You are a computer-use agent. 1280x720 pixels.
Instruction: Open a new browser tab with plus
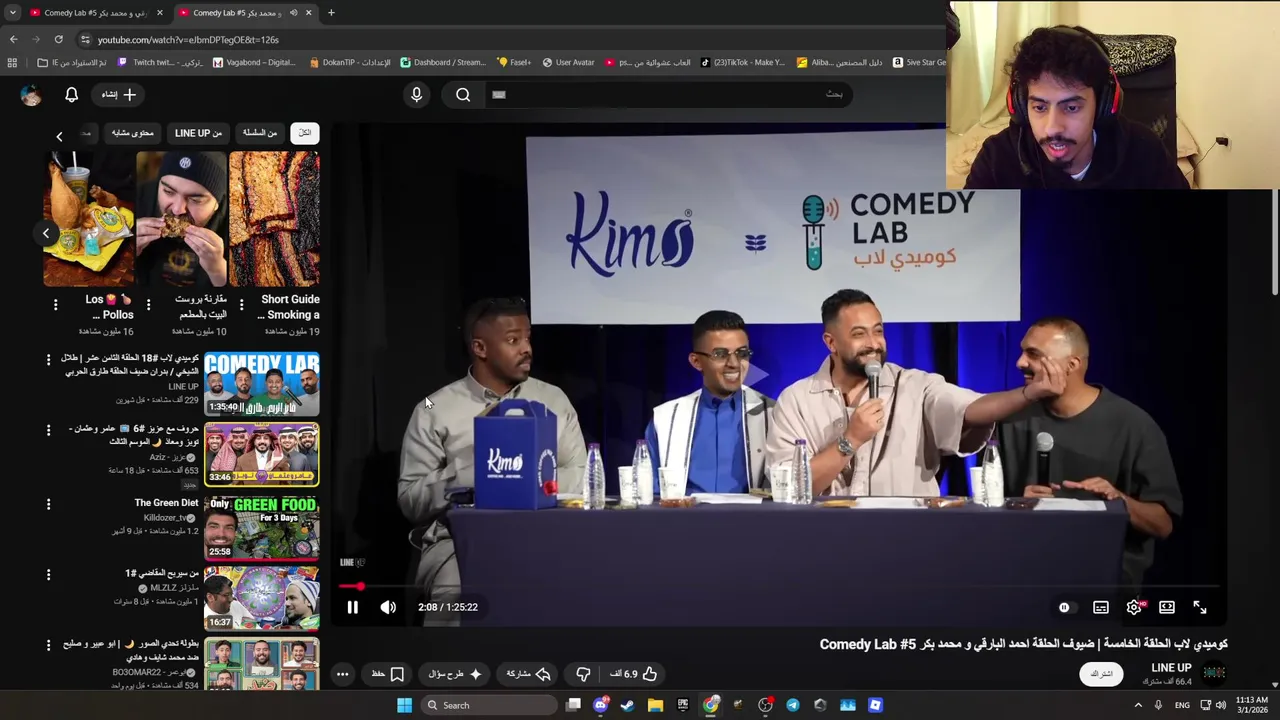pyautogui.click(x=331, y=13)
